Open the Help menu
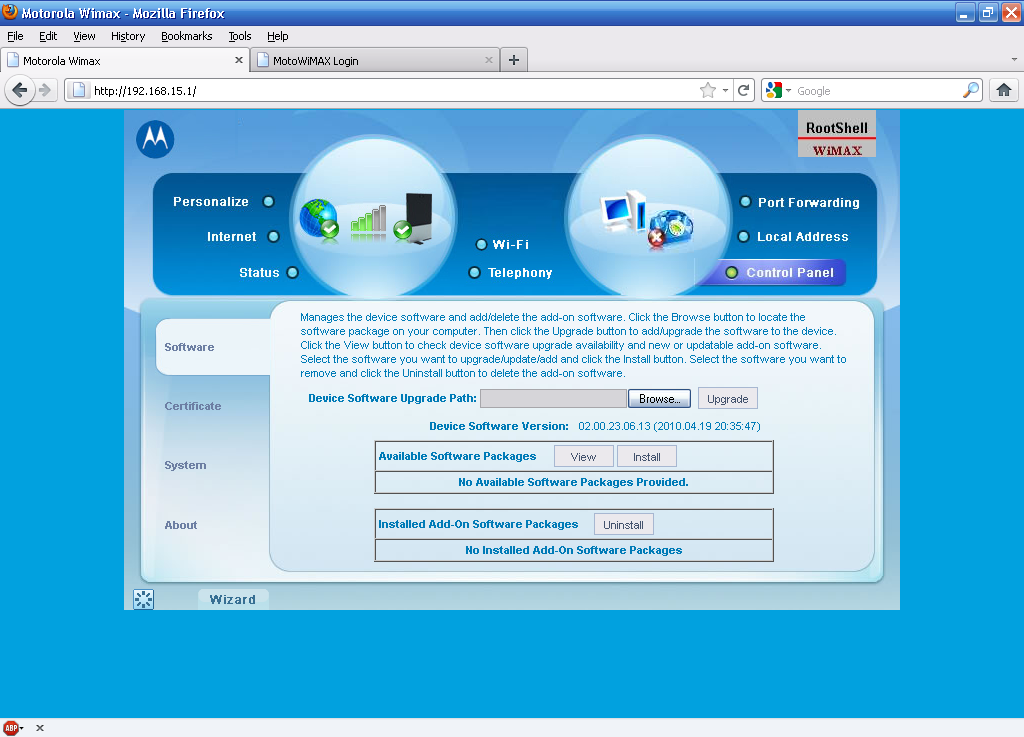 (x=278, y=36)
